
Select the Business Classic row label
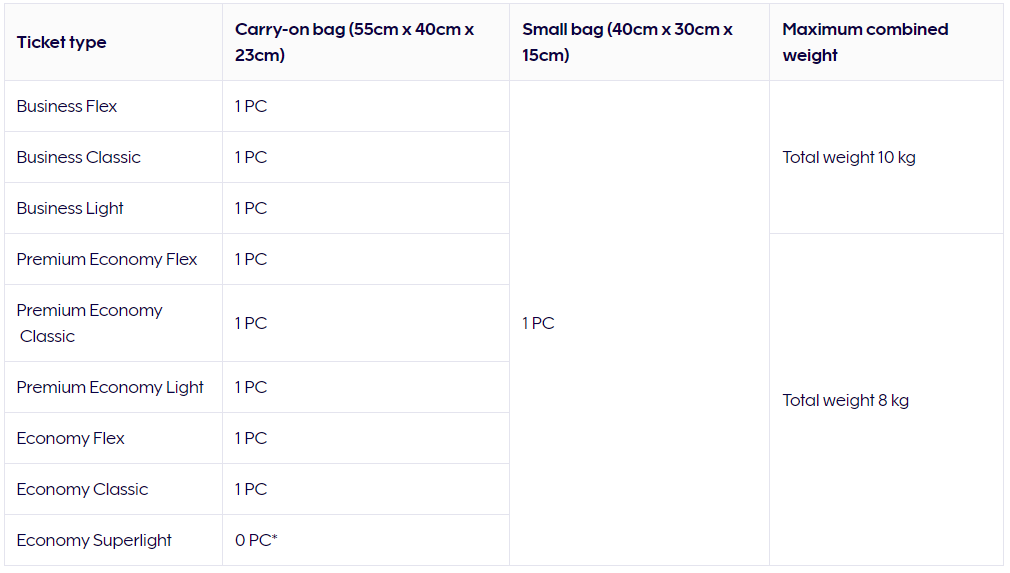[x=78, y=158]
